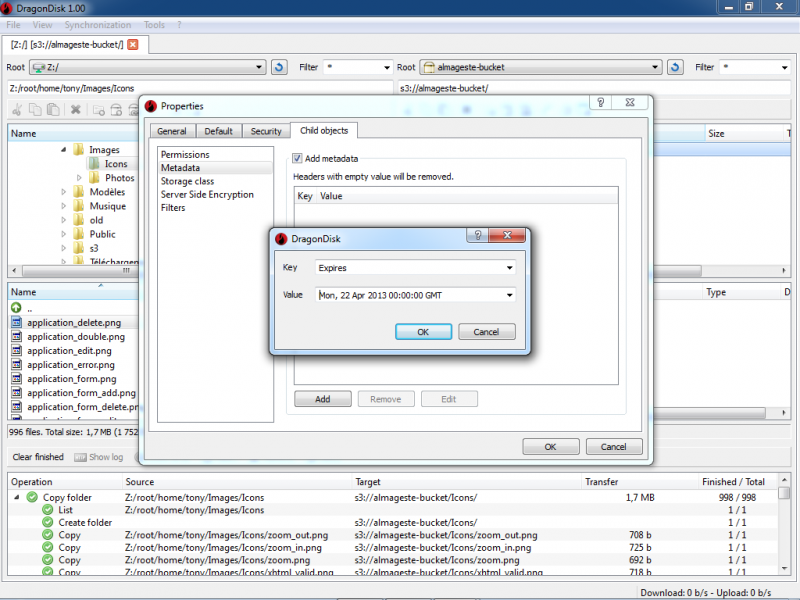Click the Delete X toolbar icon
800x600 pixels.
point(76,110)
